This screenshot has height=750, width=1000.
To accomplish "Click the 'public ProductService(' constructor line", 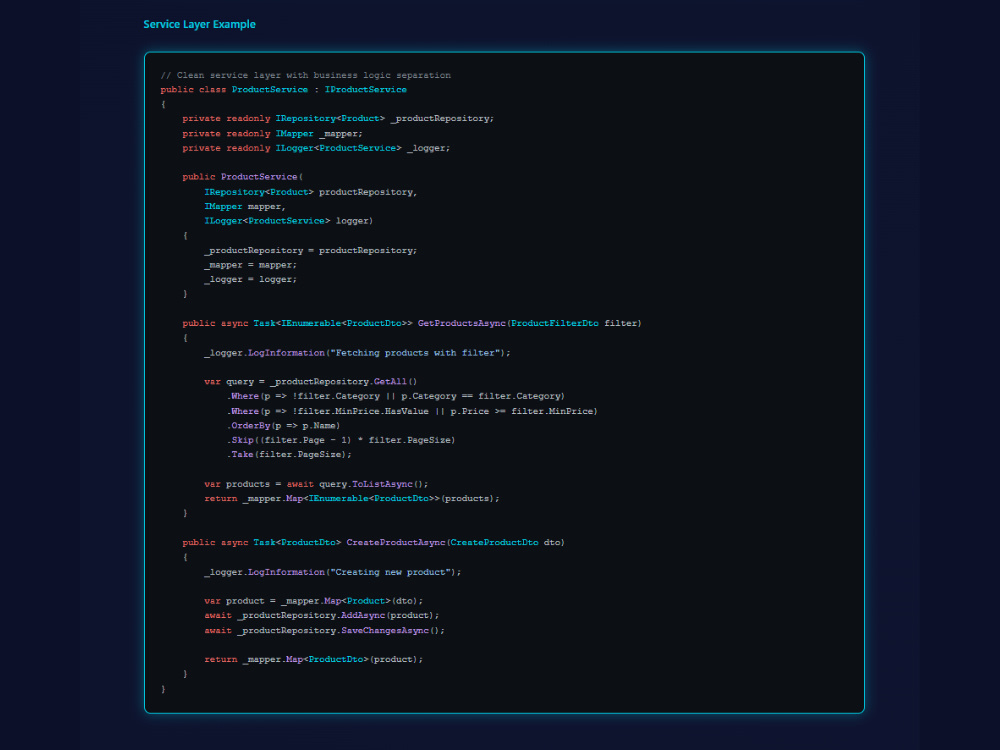I will coord(242,177).
